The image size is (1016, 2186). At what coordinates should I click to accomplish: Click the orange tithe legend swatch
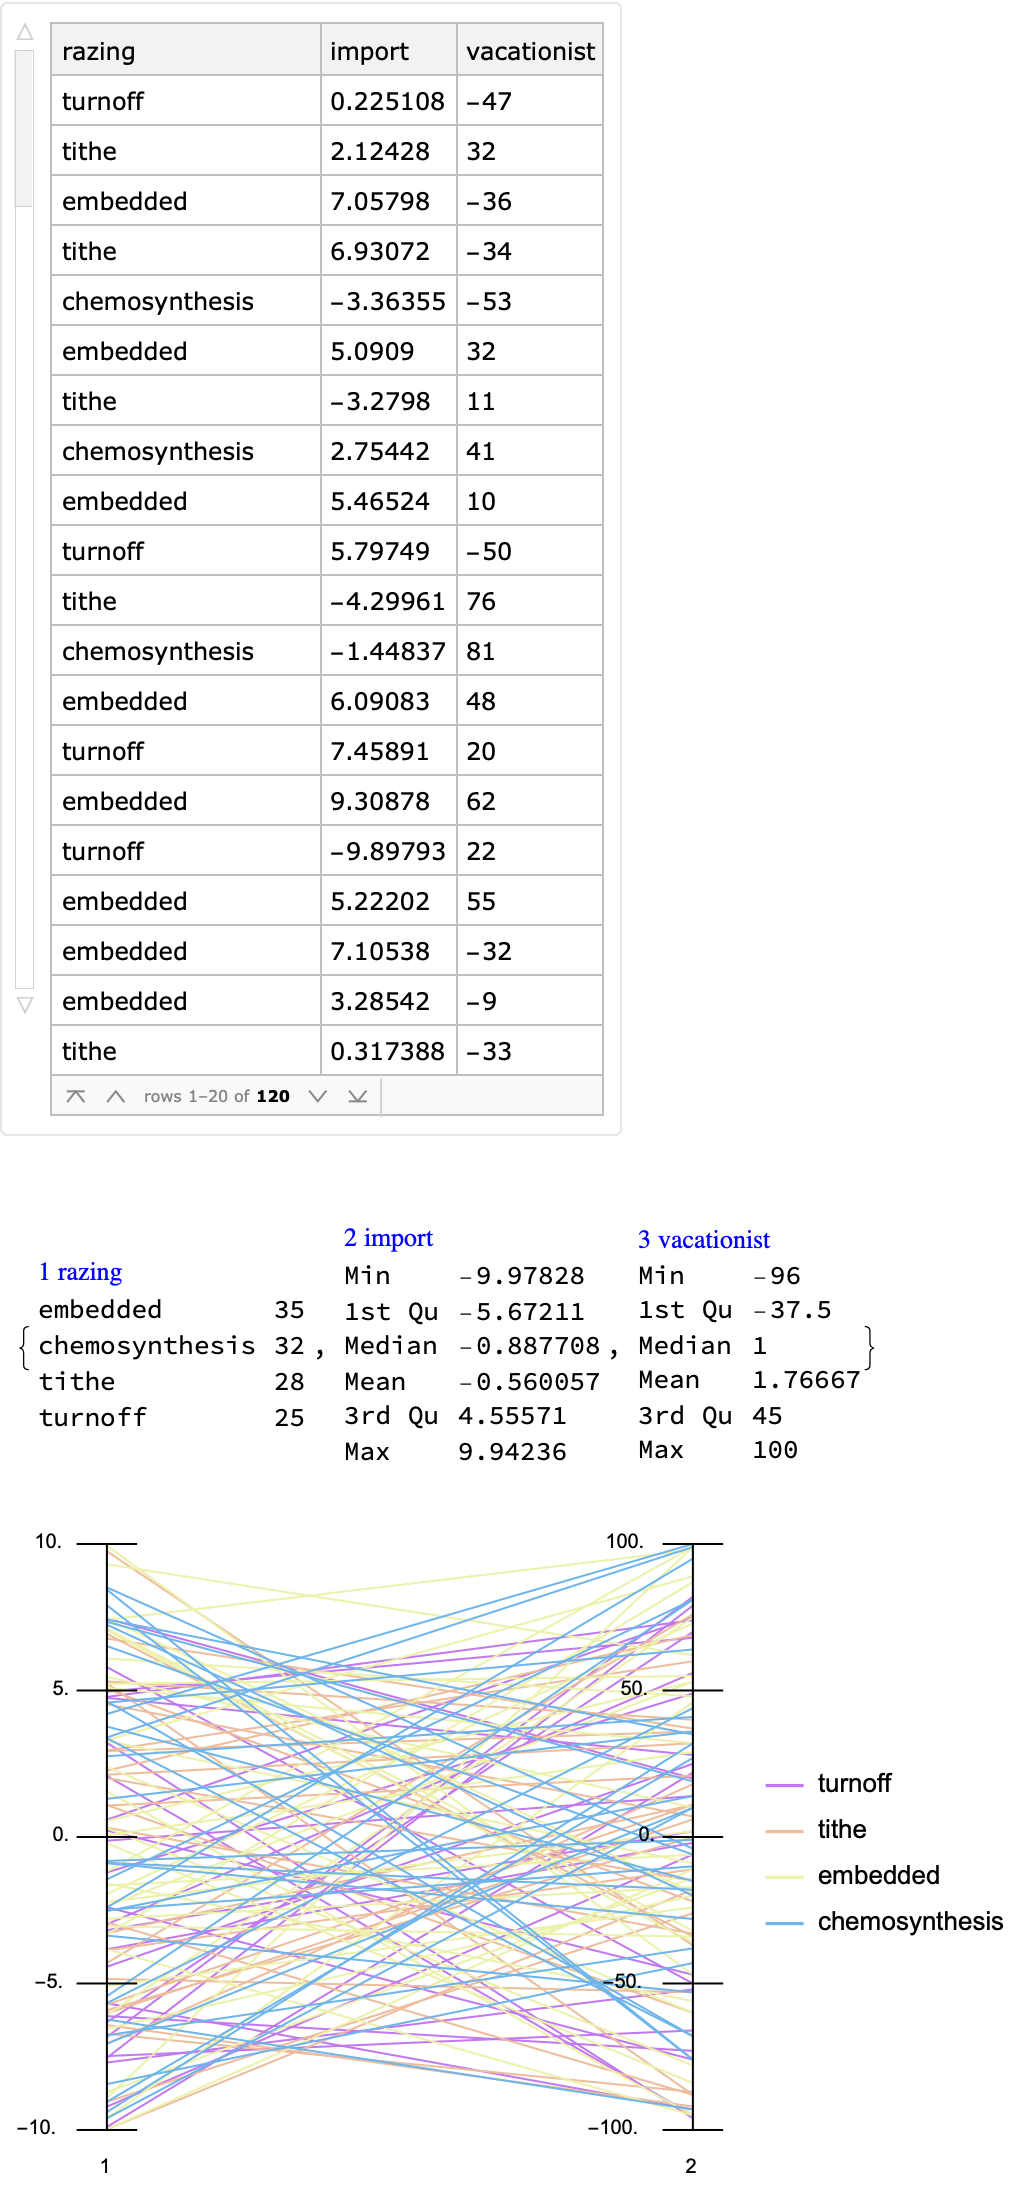click(x=784, y=1830)
